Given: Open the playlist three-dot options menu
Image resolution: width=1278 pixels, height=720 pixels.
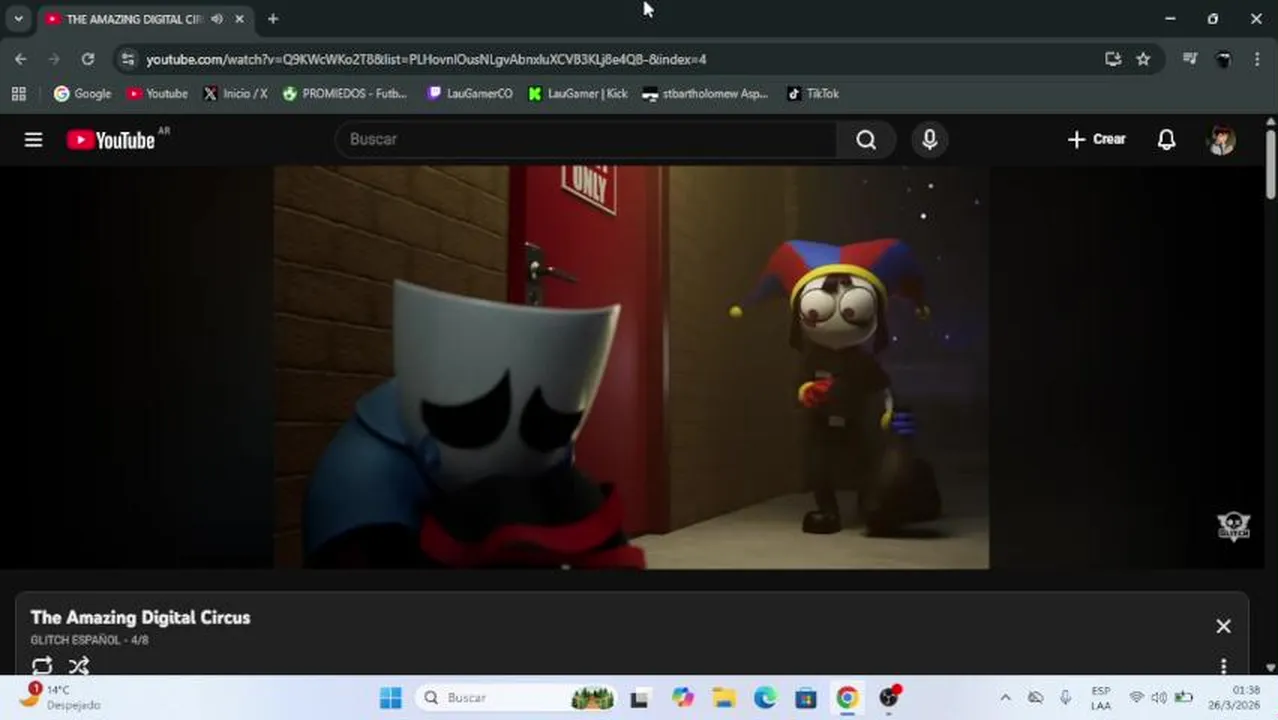Looking at the screenshot, I should click(1223, 666).
